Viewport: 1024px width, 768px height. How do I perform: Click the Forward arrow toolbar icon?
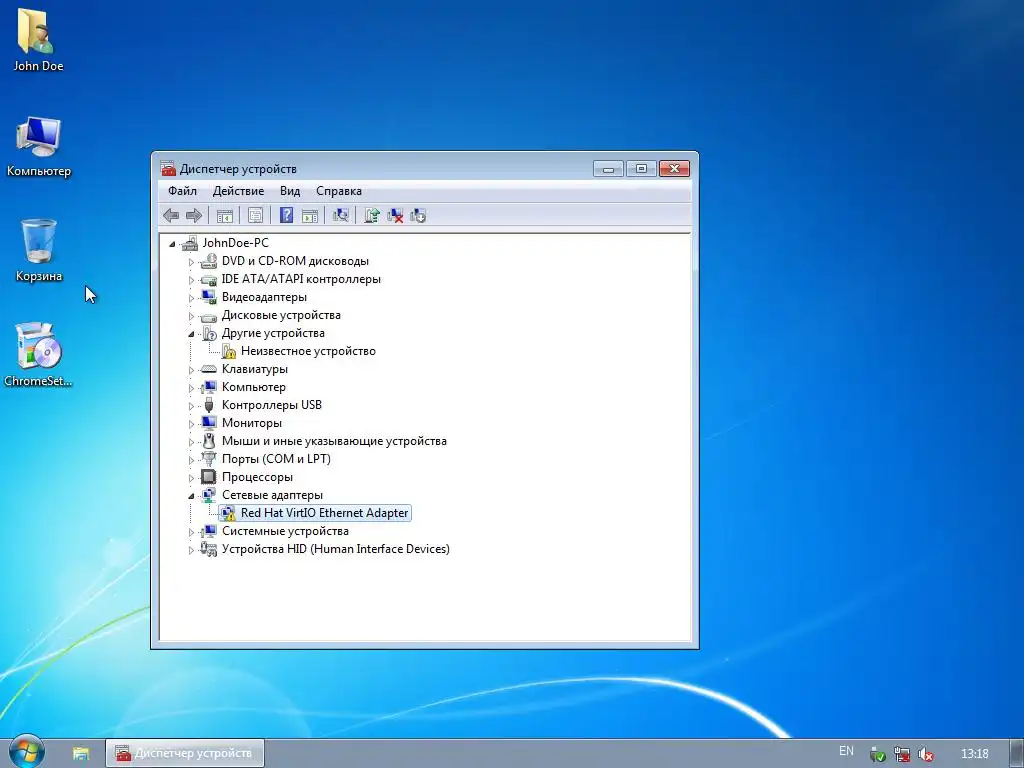click(x=194, y=216)
